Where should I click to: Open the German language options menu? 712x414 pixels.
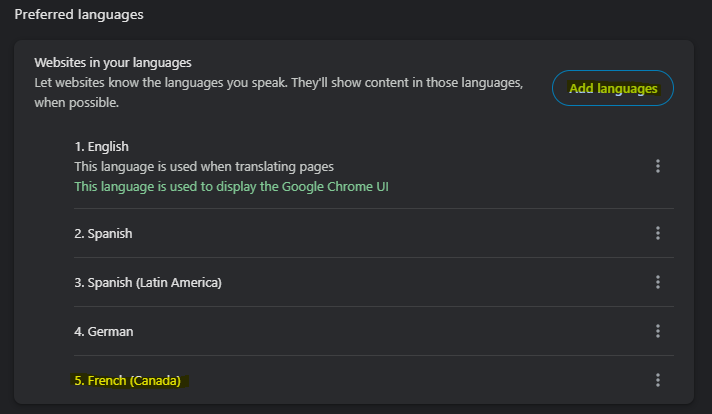point(657,331)
